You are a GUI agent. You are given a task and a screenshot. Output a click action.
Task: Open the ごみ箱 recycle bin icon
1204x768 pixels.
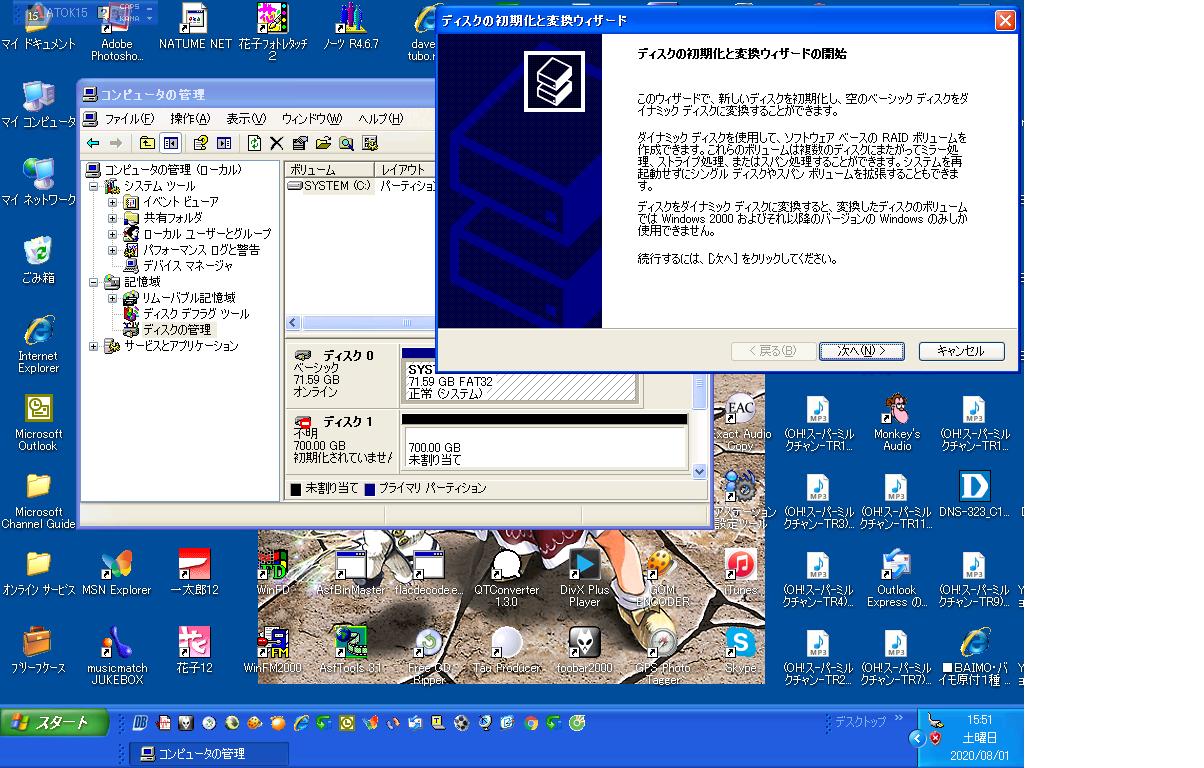click(x=38, y=260)
